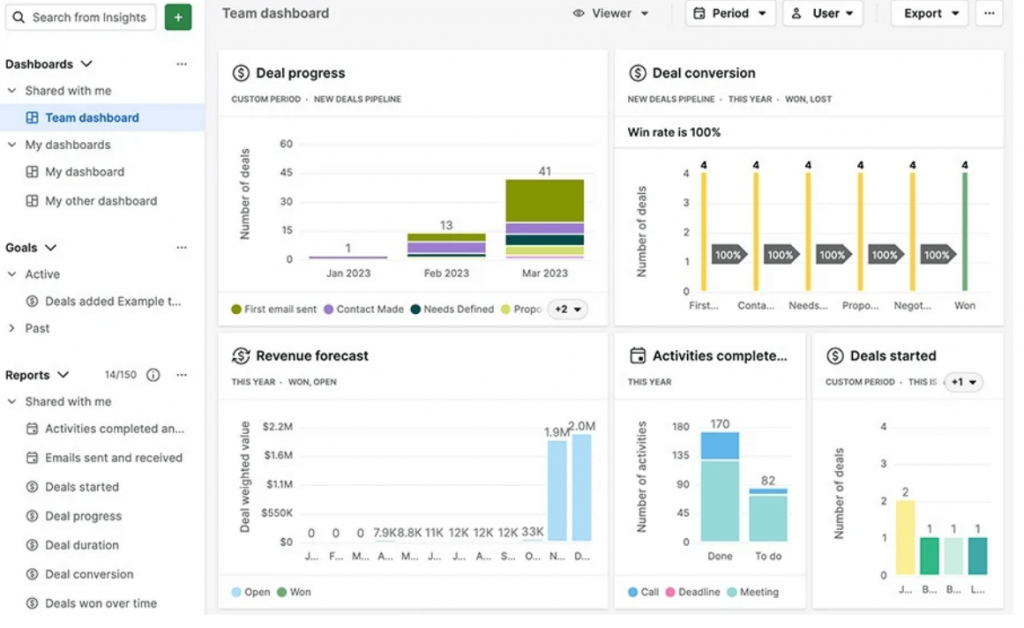Expand the Past goals group
1024x628 pixels.
12,328
